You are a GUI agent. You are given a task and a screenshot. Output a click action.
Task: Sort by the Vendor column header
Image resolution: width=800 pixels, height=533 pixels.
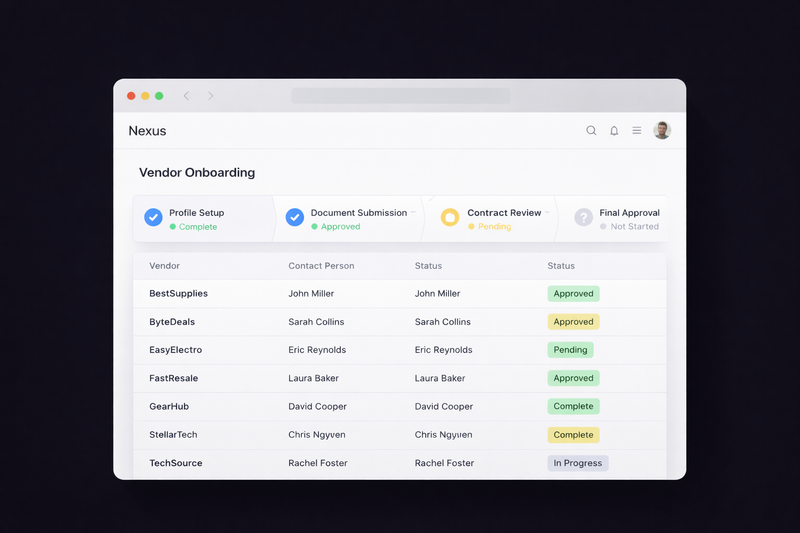(x=164, y=266)
